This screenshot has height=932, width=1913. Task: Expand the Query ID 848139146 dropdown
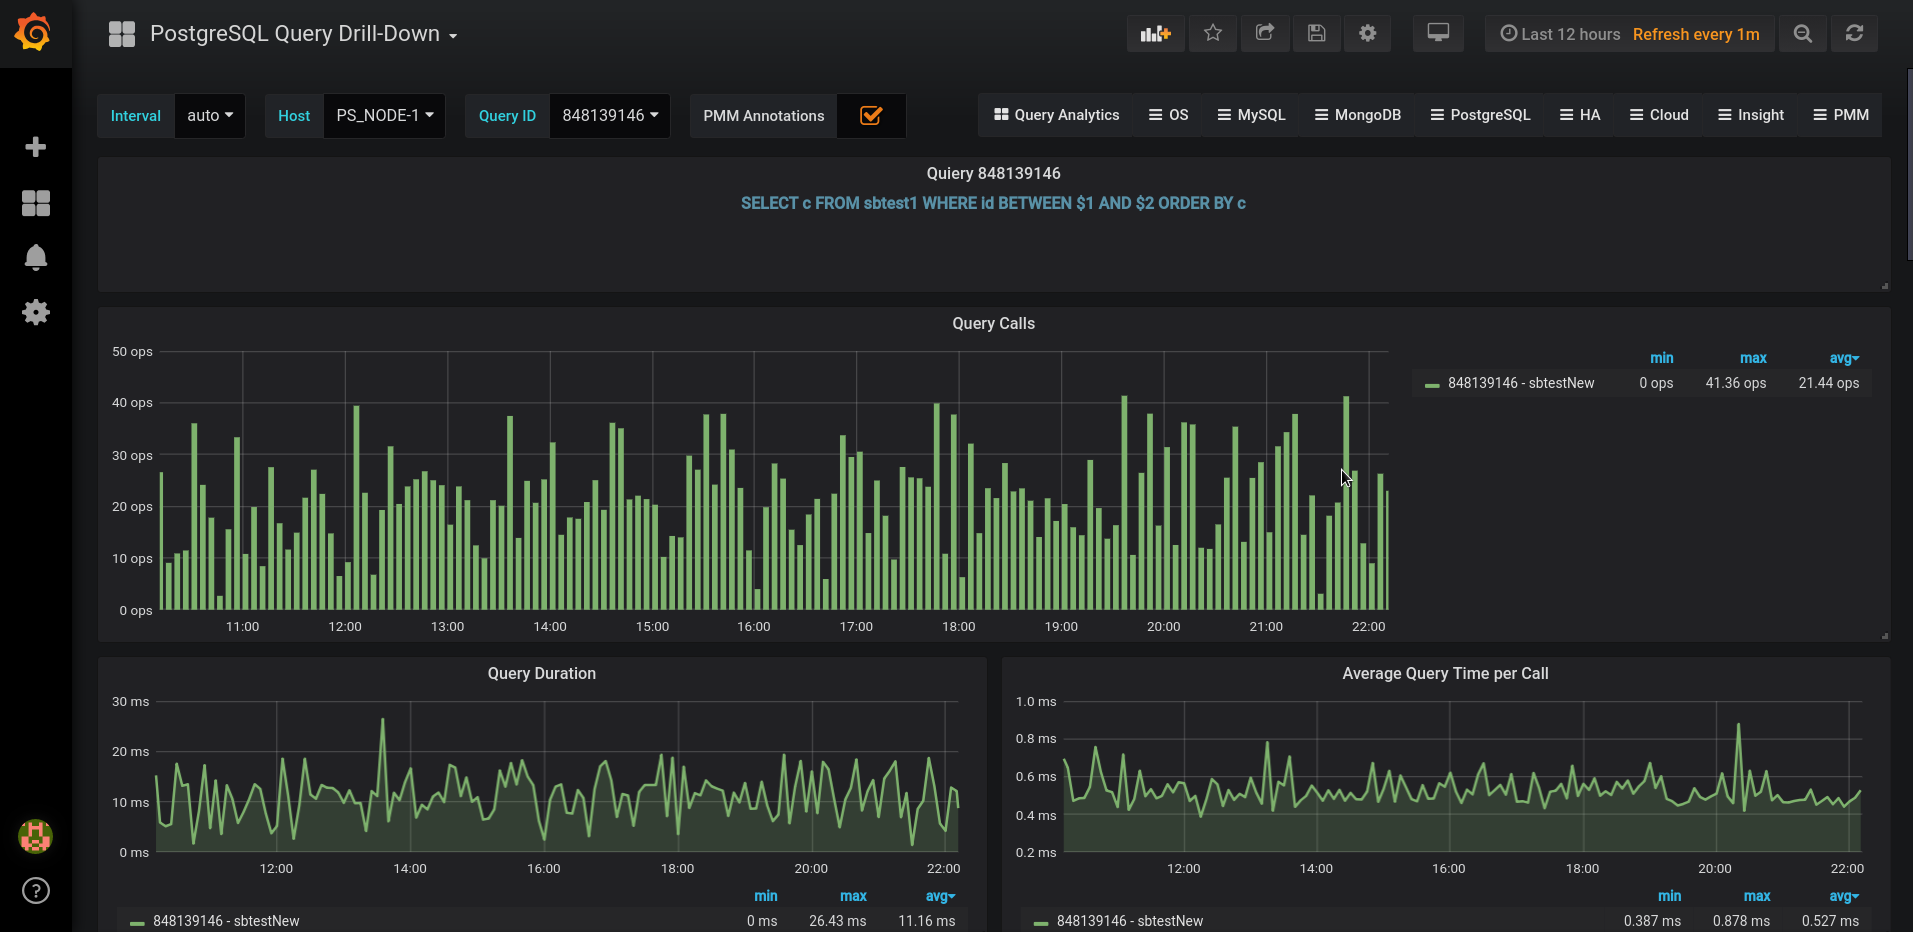[x=610, y=116]
